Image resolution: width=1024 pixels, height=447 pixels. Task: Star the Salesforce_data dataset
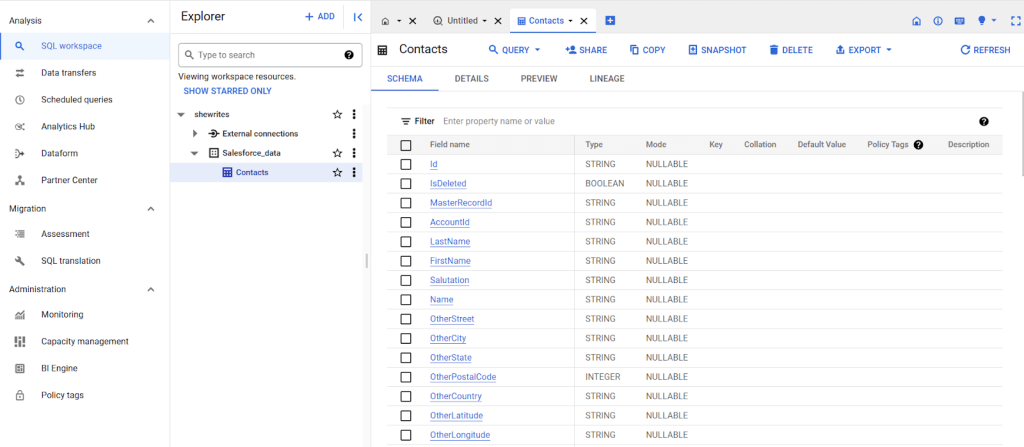[338, 153]
